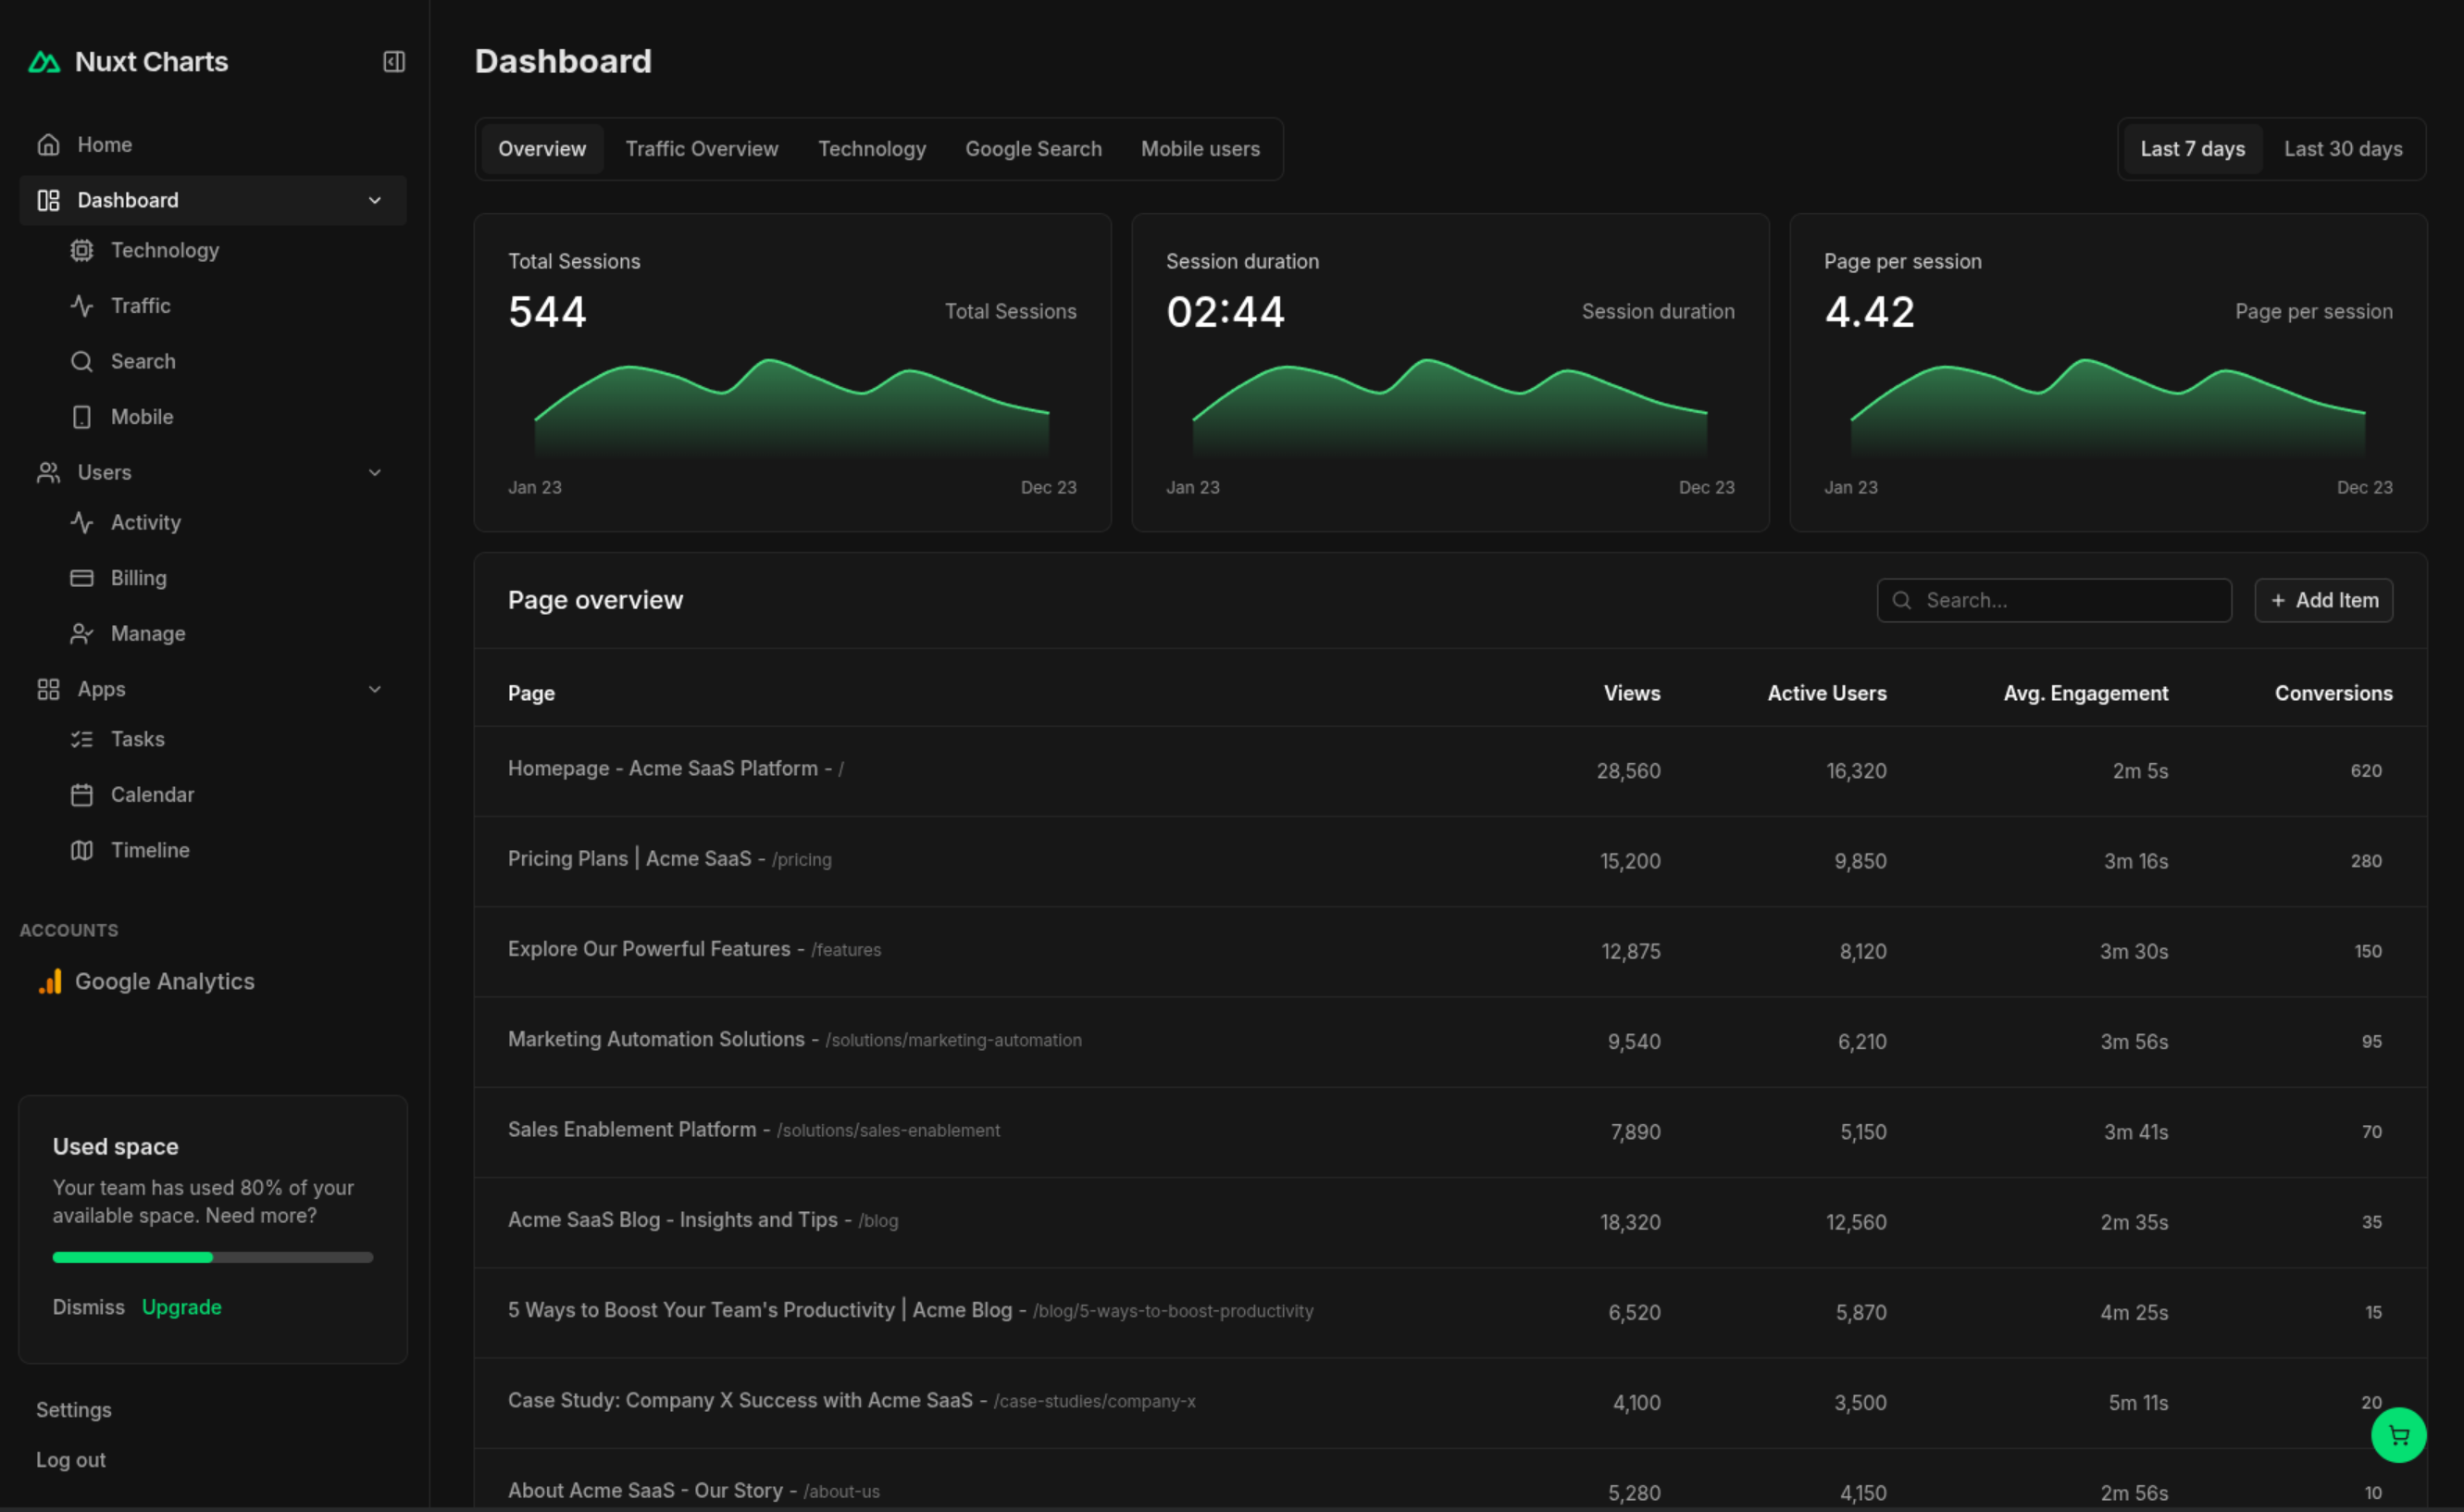Click the Upgrade link
2464x1512 pixels.
pyautogui.click(x=182, y=1307)
